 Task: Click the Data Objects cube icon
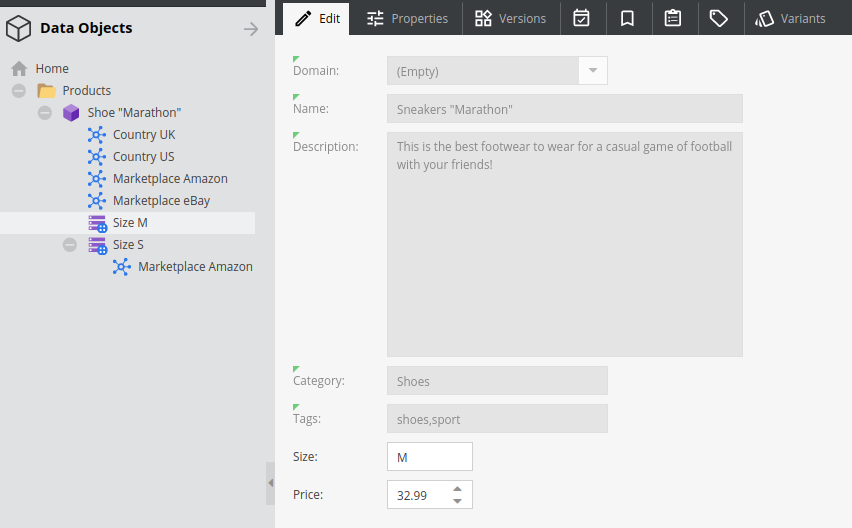click(18, 28)
